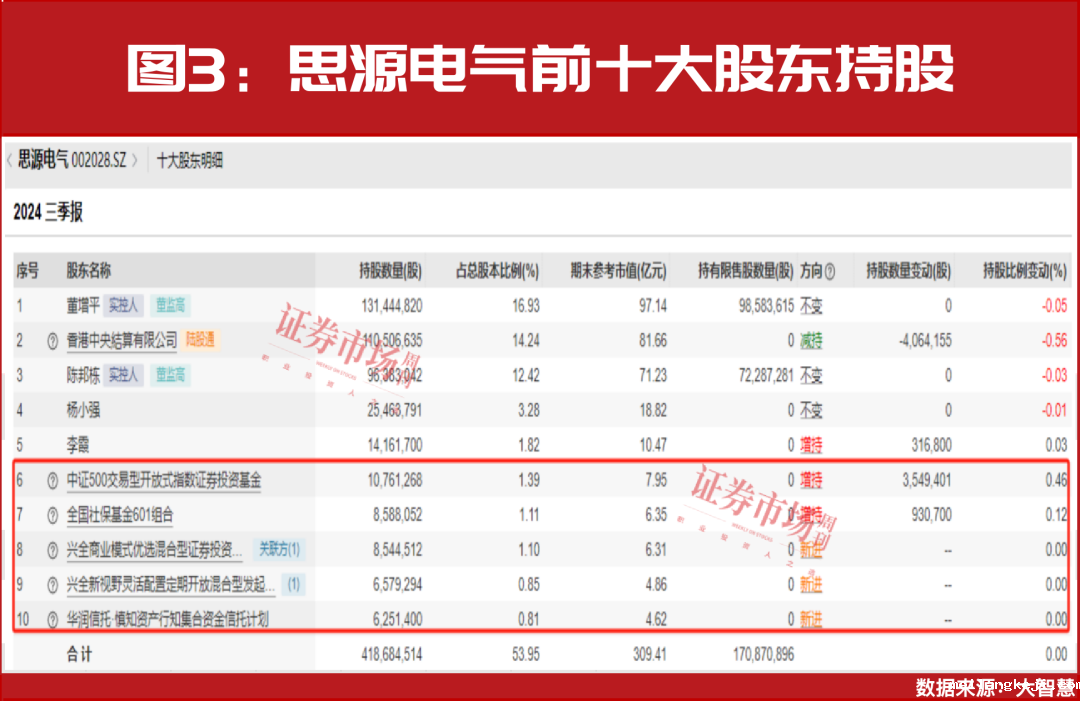
Task: Select shareholder name 杨小强
Action: tap(83, 410)
